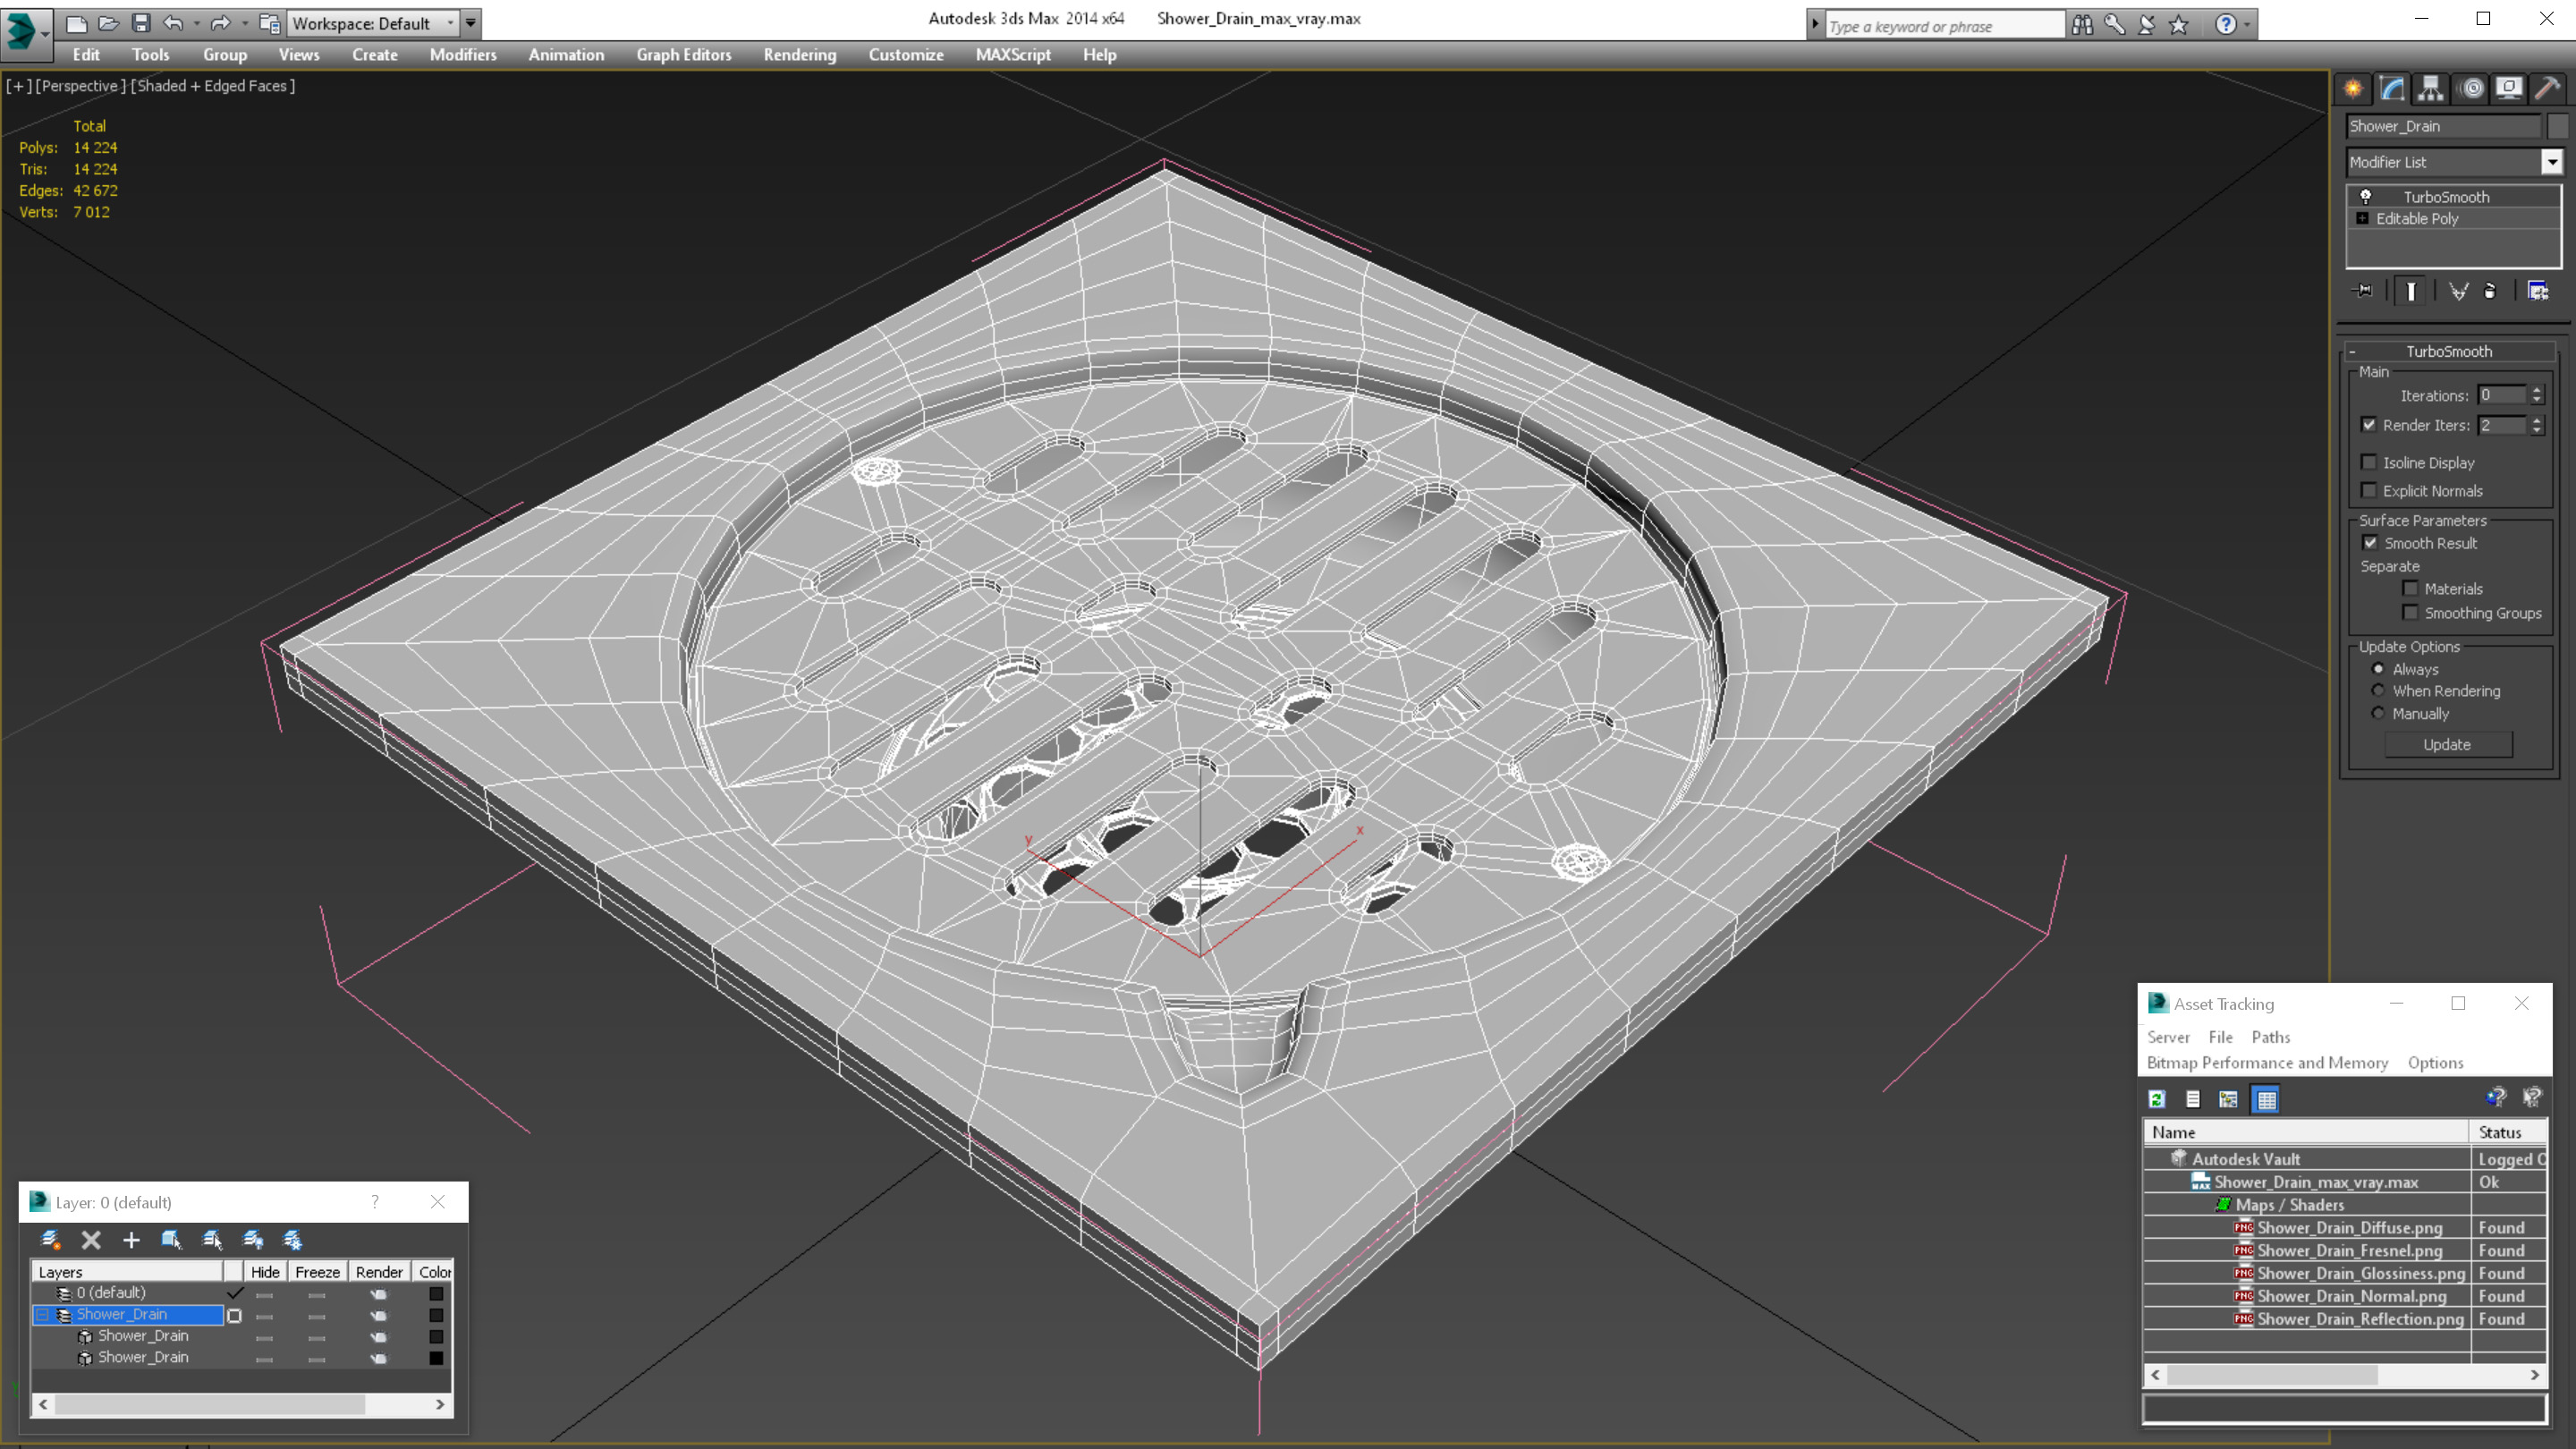Open the Graph Editors menu

click(684, 55)
